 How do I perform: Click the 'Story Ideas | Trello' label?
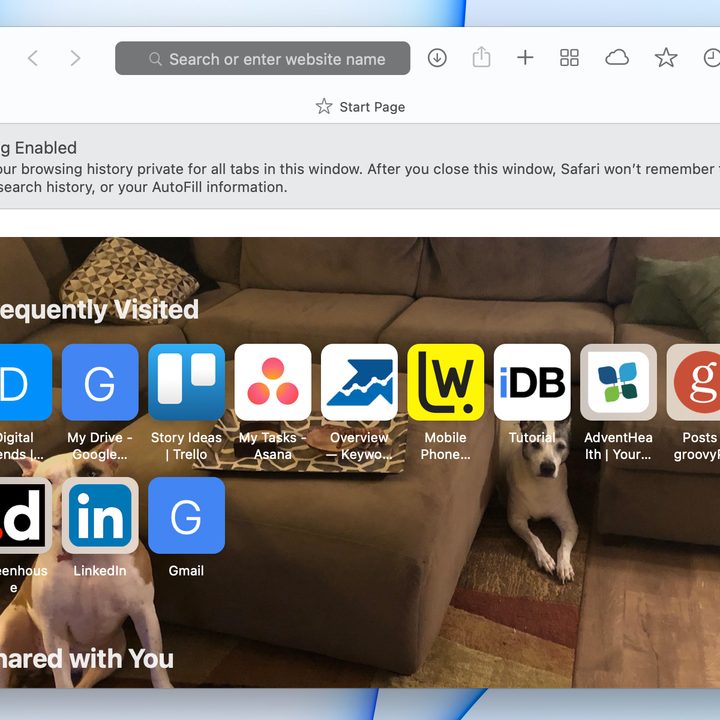click(x=186, y=446)
